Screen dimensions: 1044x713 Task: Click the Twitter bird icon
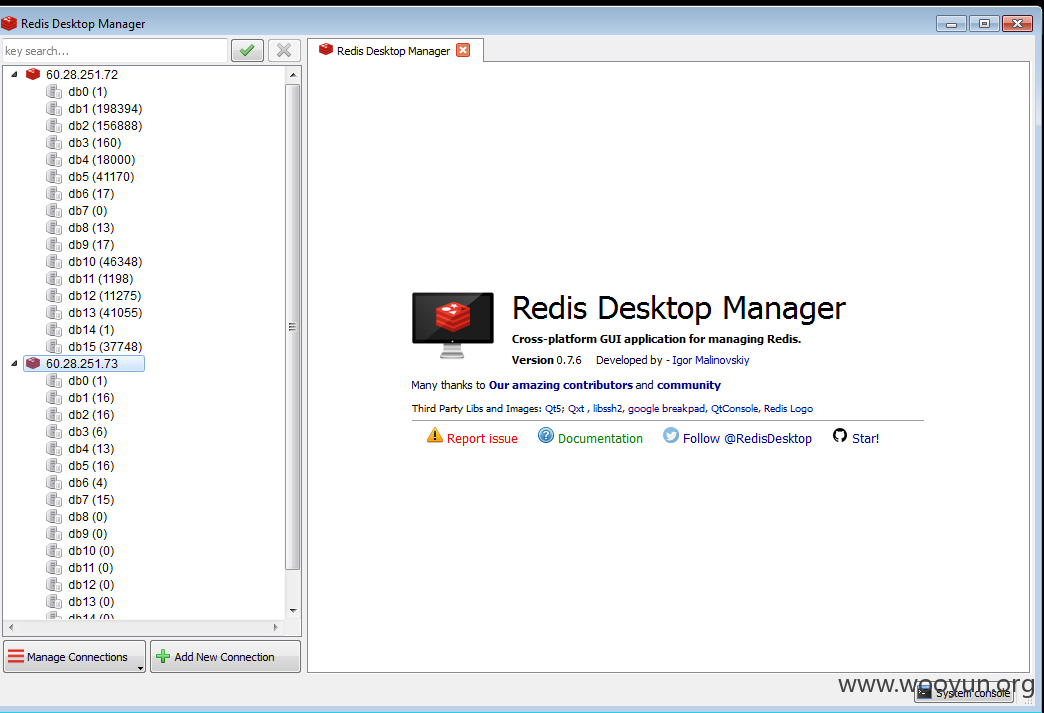pyautogui.click(x=671, y=435)
